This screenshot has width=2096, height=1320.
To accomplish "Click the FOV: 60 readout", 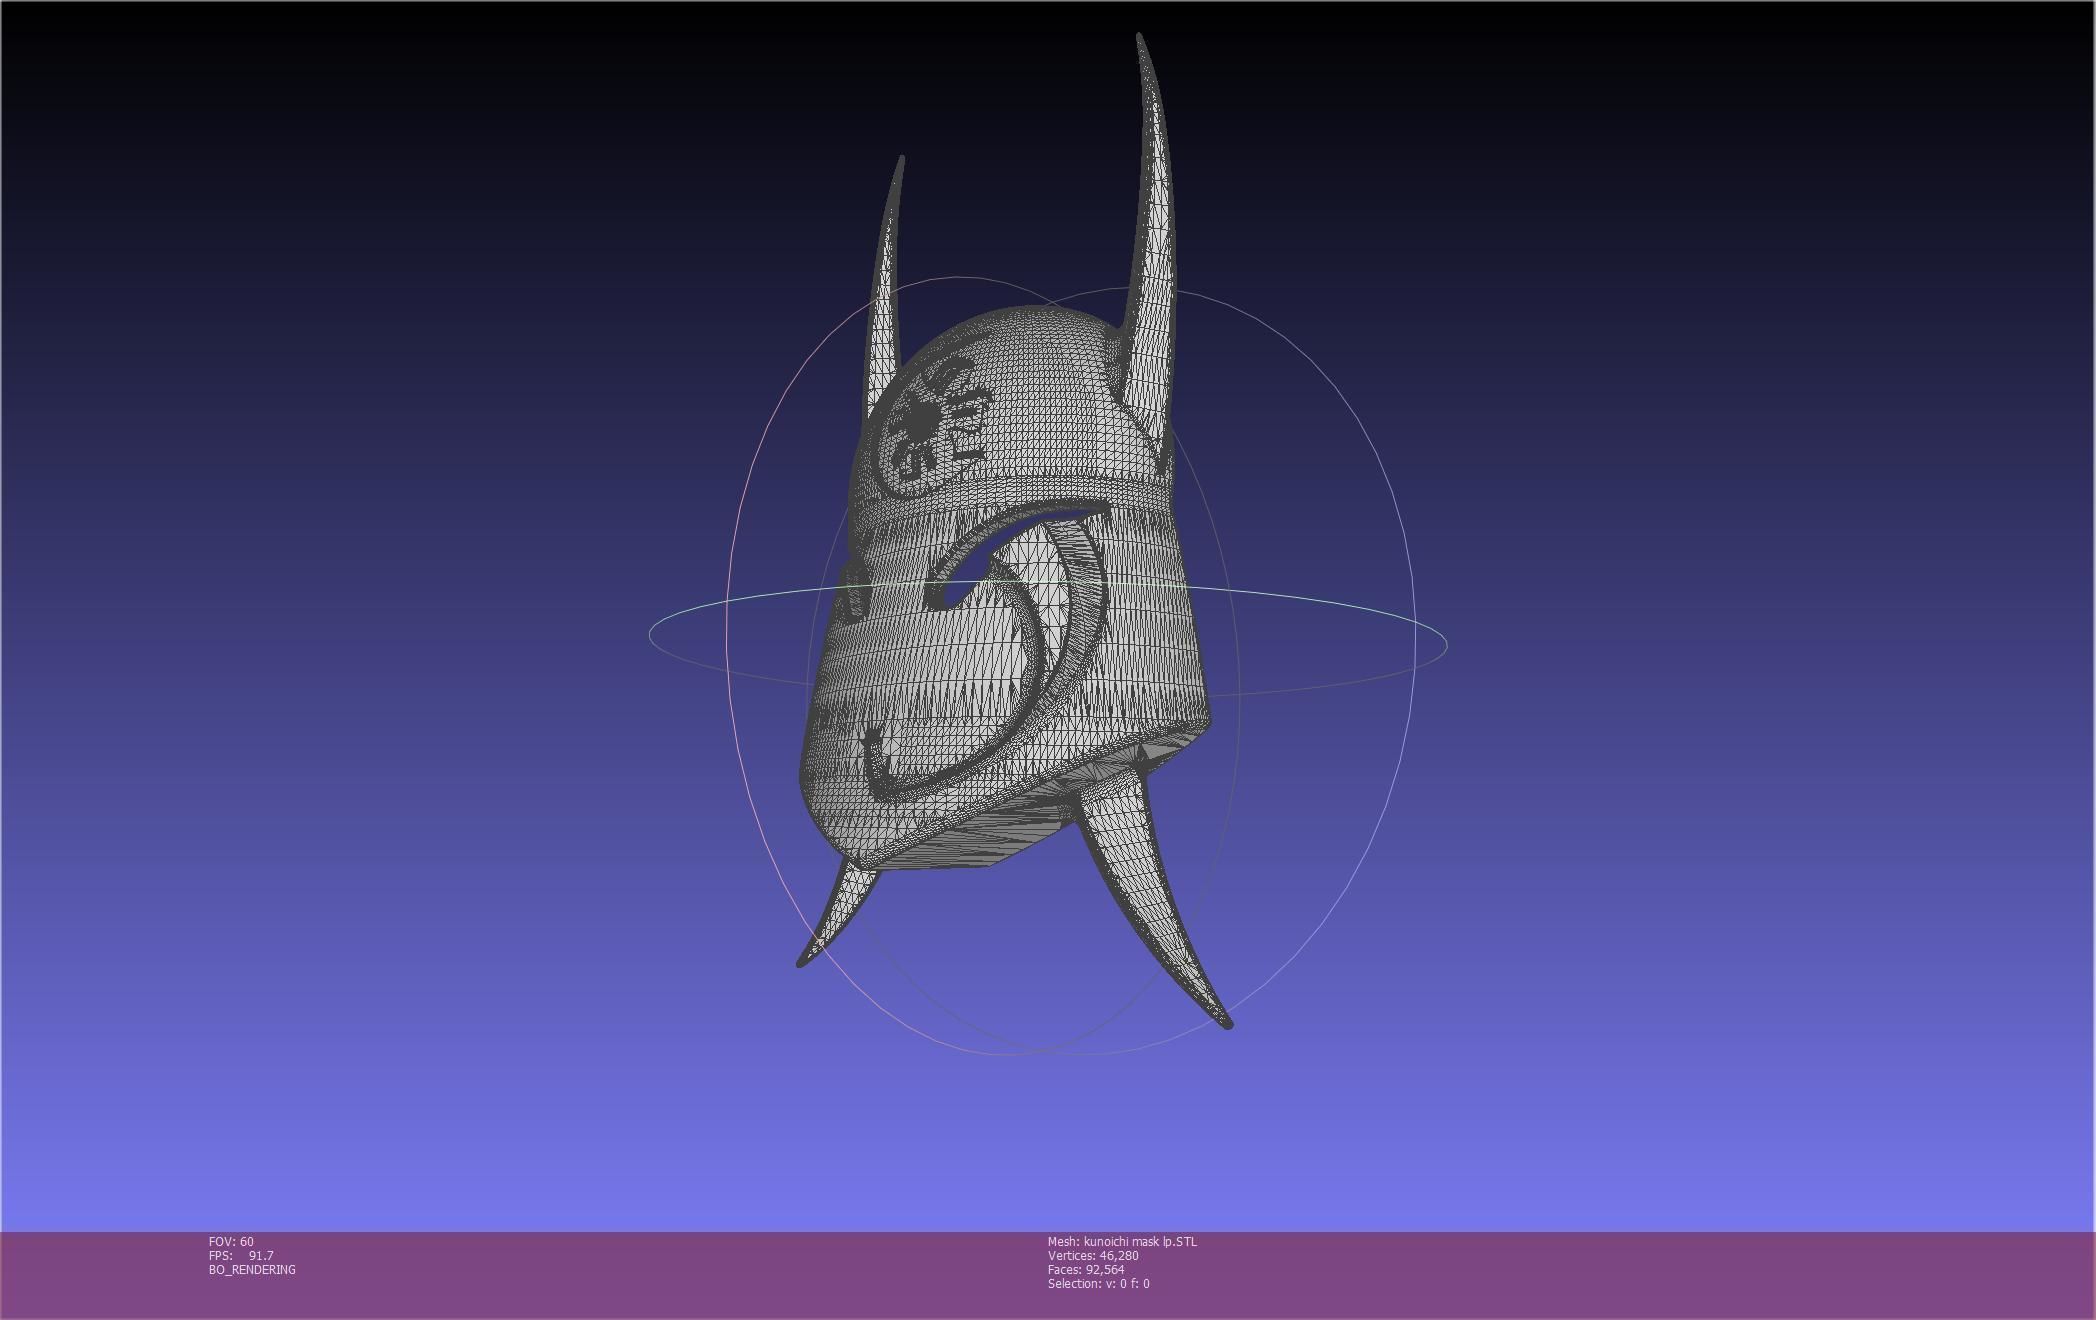I will point(231,1241).
